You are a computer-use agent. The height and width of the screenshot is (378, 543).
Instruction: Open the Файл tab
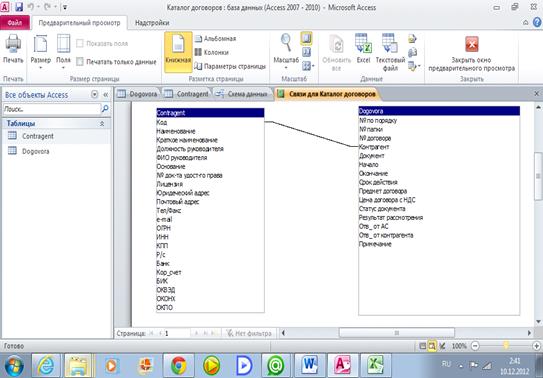(15, 23)
